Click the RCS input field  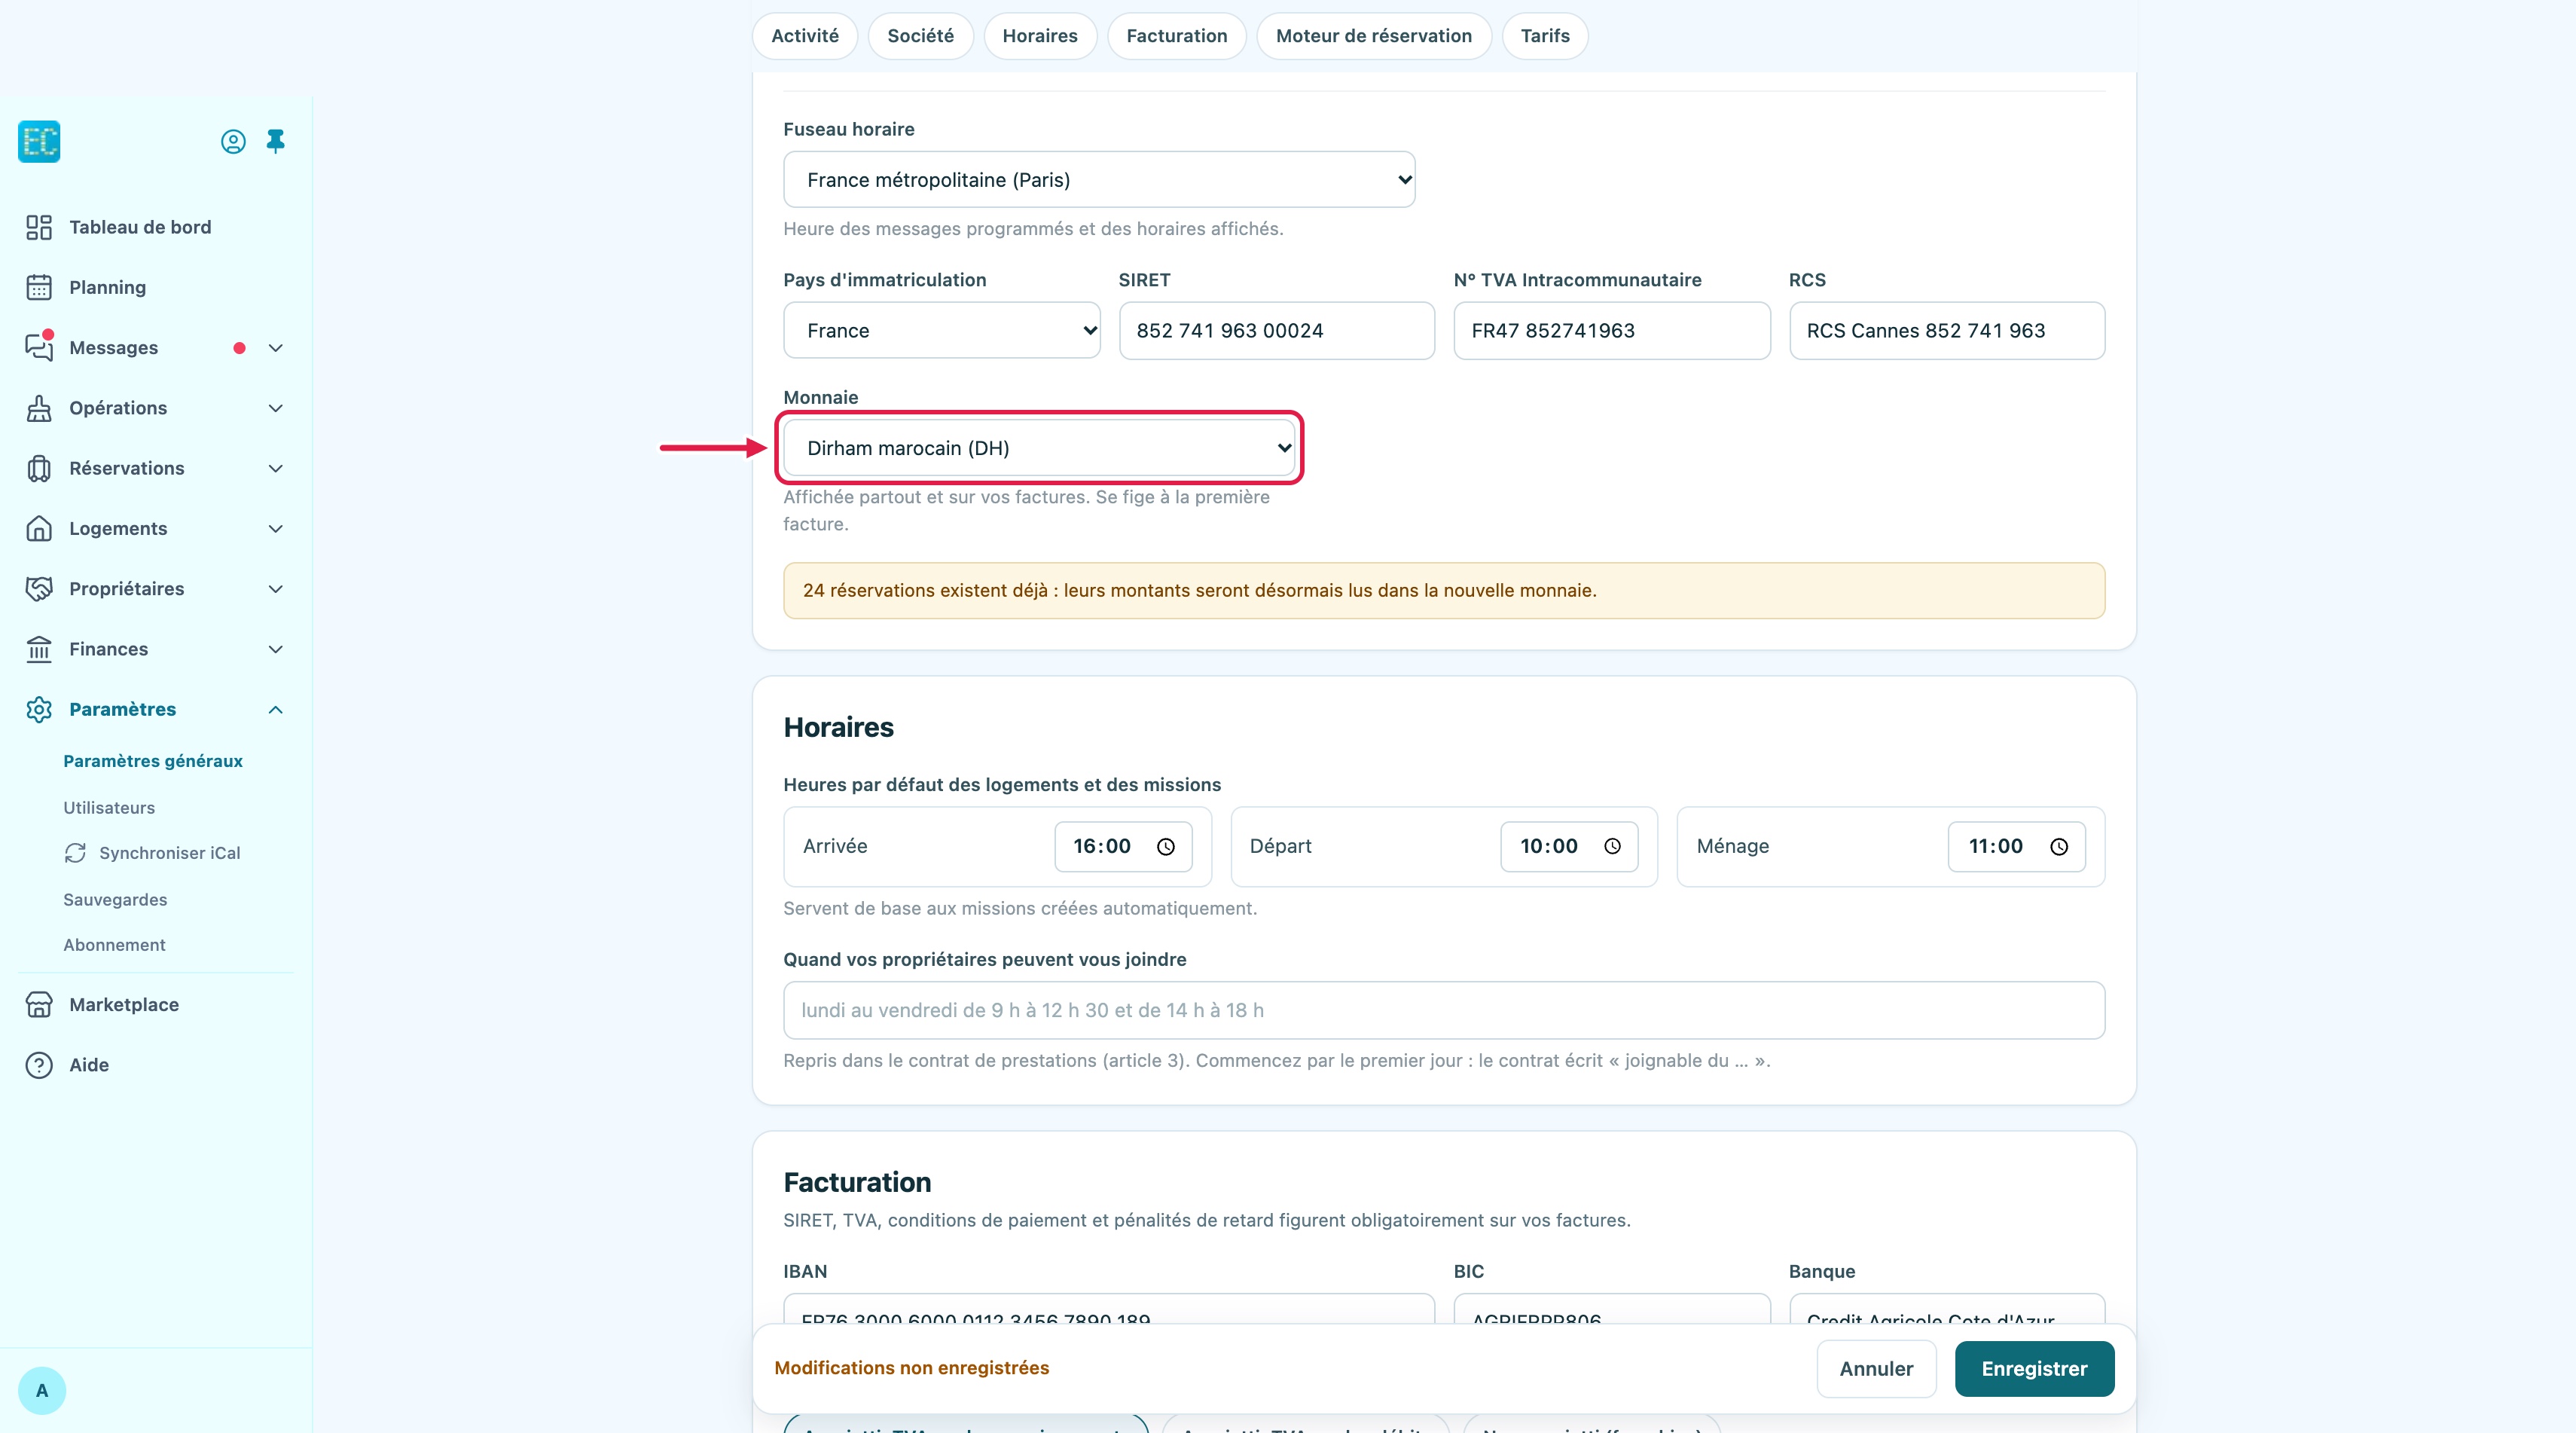(x=1946, y=330)
